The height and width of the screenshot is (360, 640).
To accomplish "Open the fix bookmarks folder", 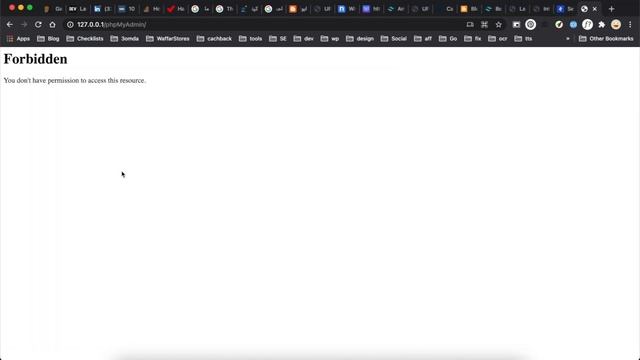I will point(473,39).
